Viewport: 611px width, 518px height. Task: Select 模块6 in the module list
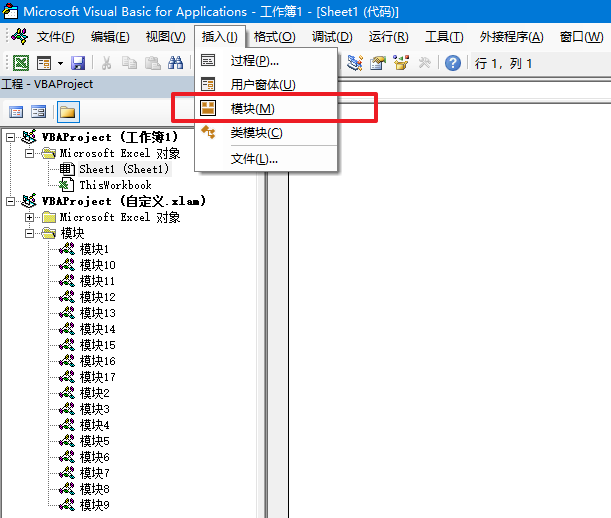(x=95, y=457)
